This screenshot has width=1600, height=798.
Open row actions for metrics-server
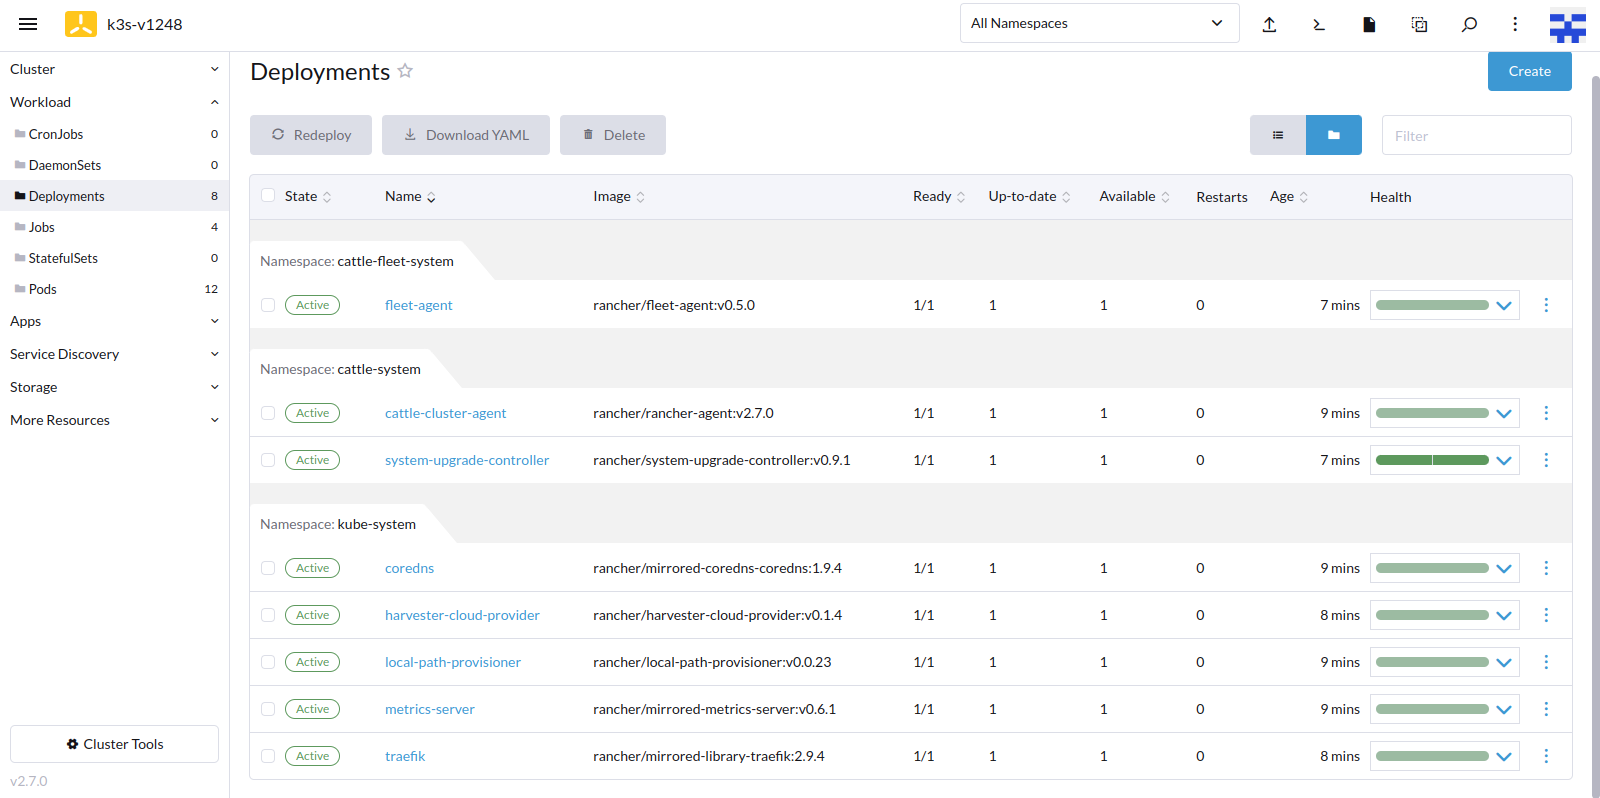[x=1546, y=709]
